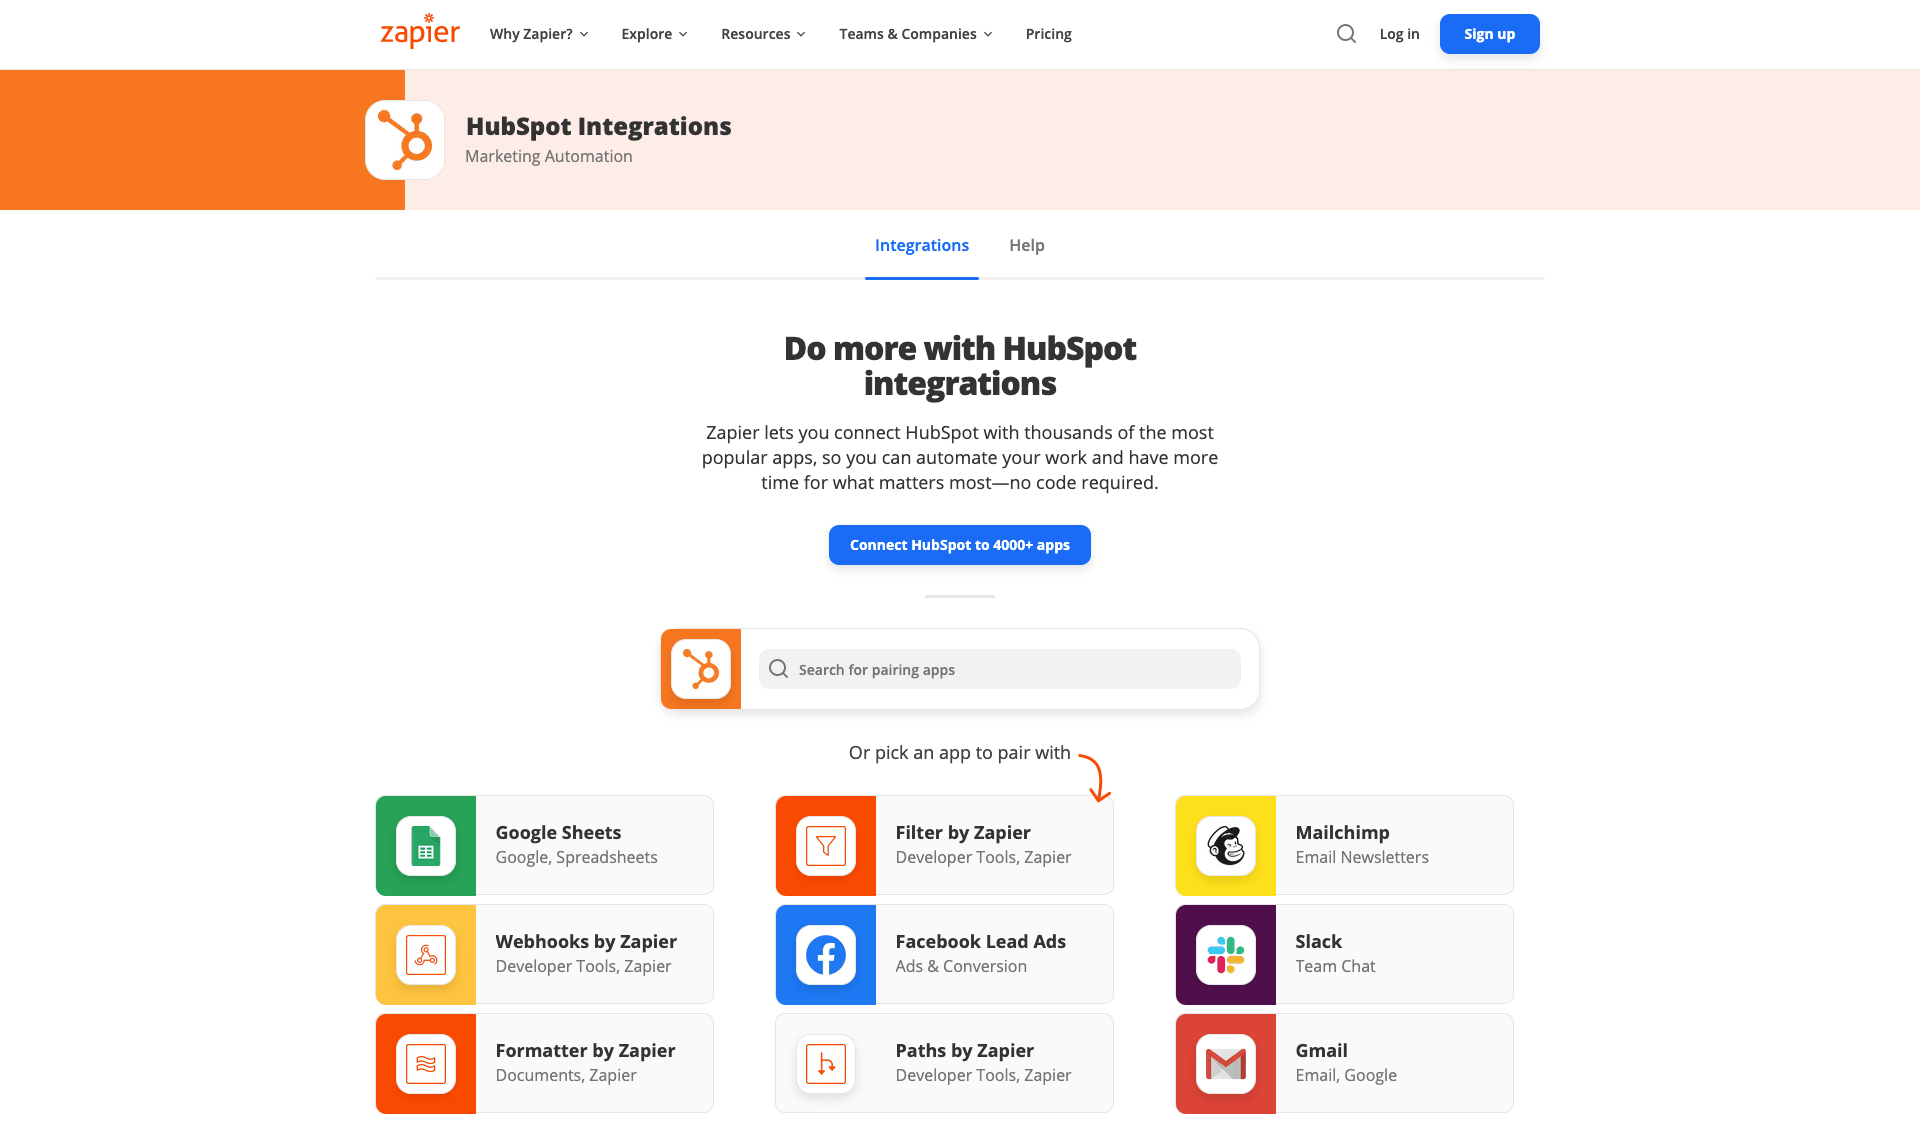Open the Mailchimp pairing link
The width and height of the screenshot is (1920, 1135).
(1344, 845)
